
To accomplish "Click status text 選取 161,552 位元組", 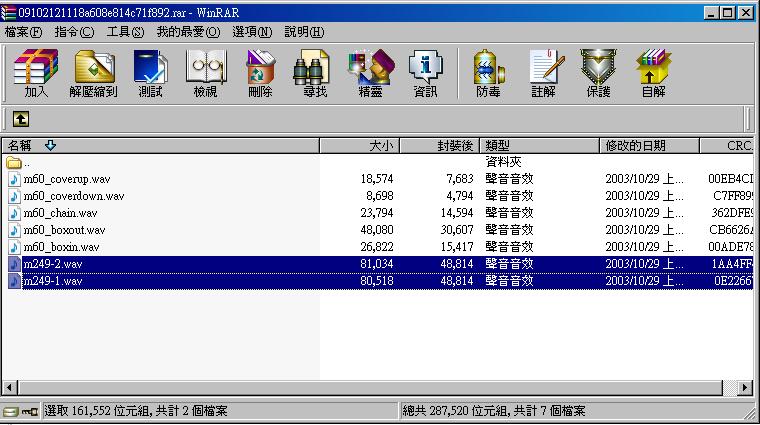I will tap(100, 411).
